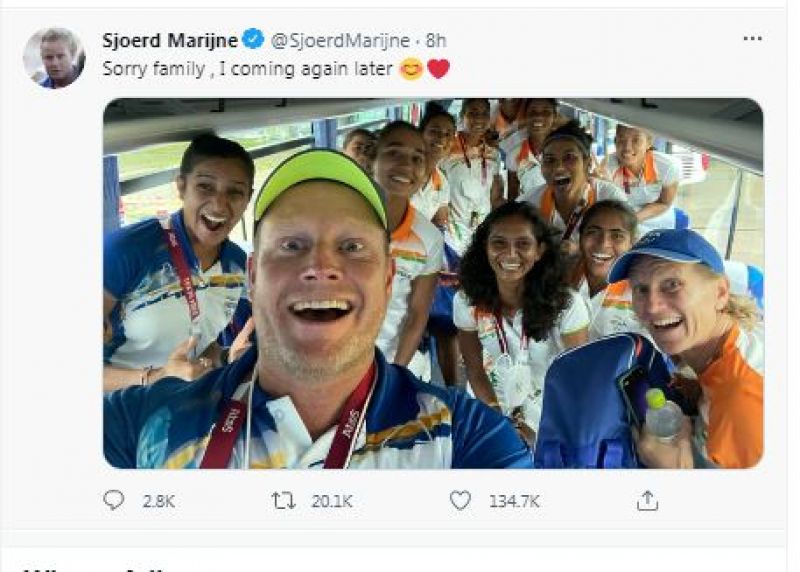
Task: Click the reply speech bubble icon
Action: click(x=114, y=501)
